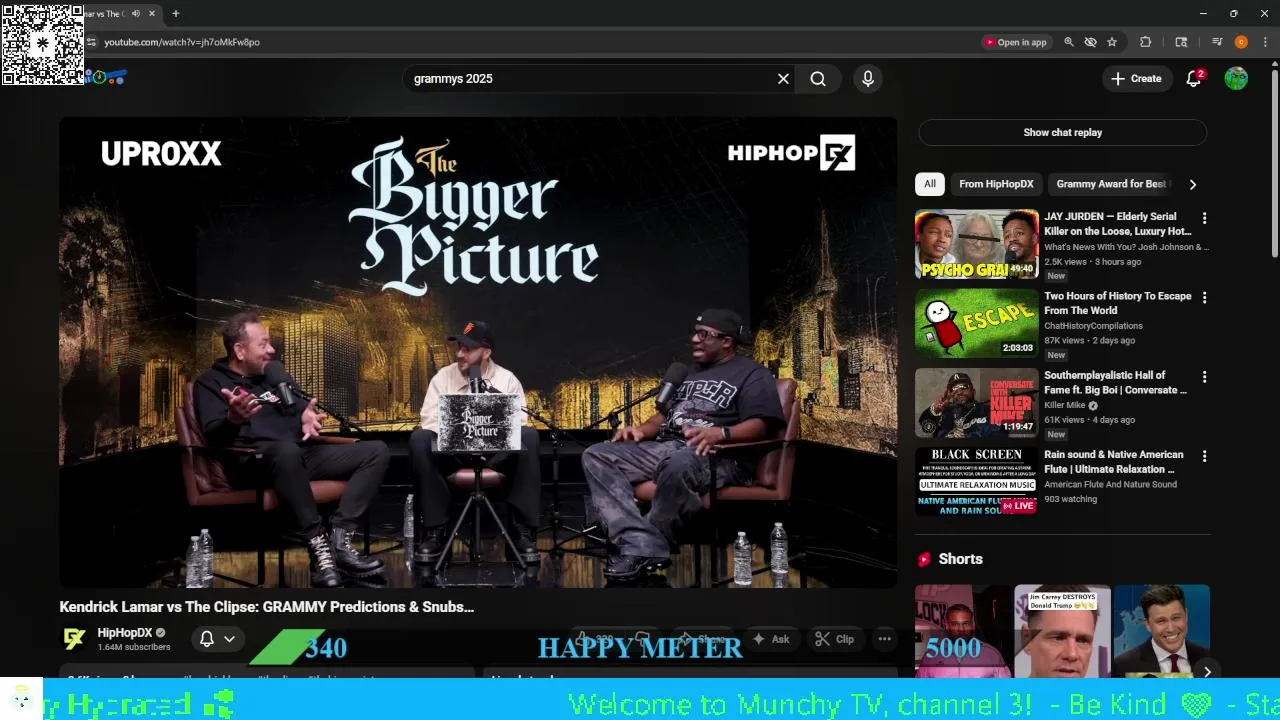Open the Killer Mike channel link

point(1064,405)
